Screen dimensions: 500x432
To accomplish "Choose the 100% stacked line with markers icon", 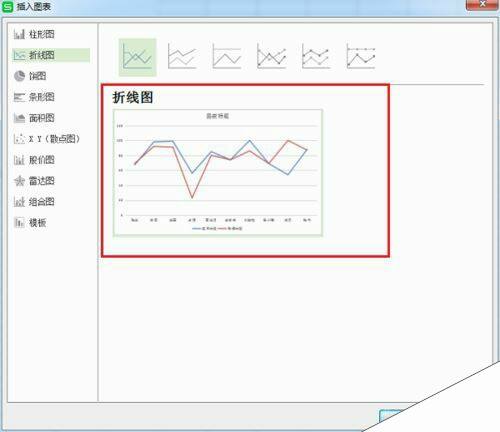I will click(x=361, y=57).
